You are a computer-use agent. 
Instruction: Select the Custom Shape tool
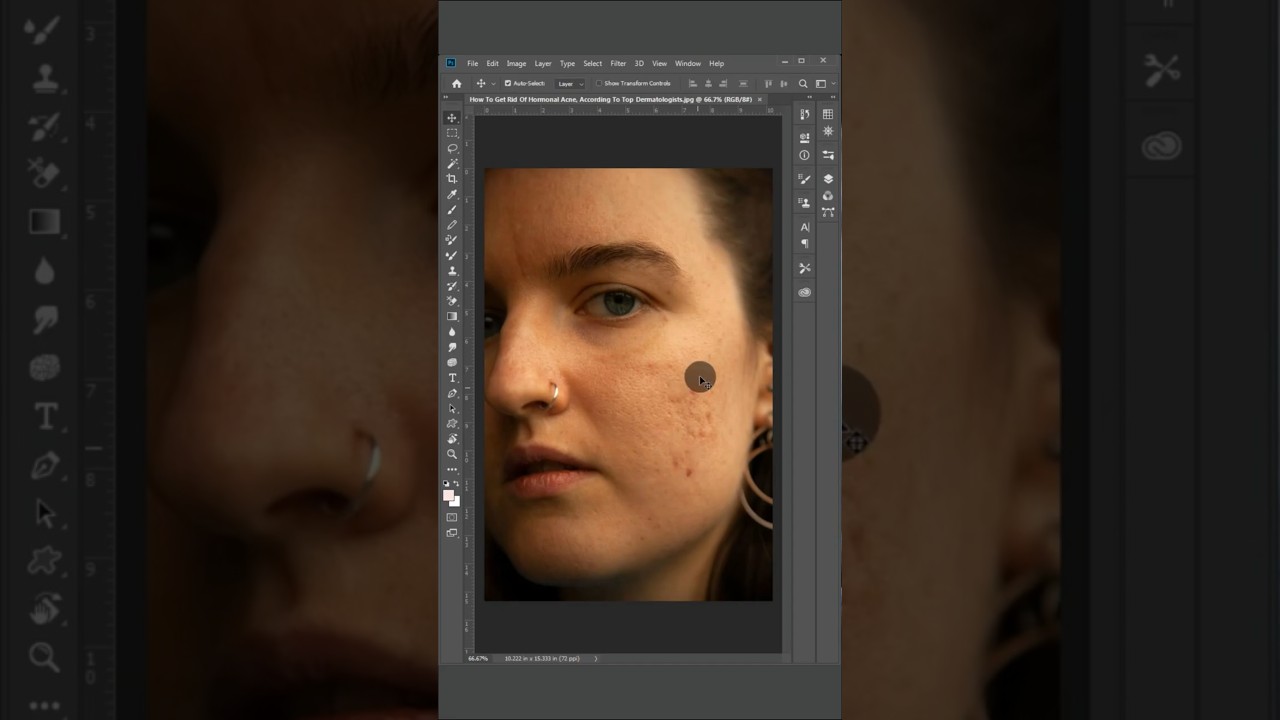(452, 423)
